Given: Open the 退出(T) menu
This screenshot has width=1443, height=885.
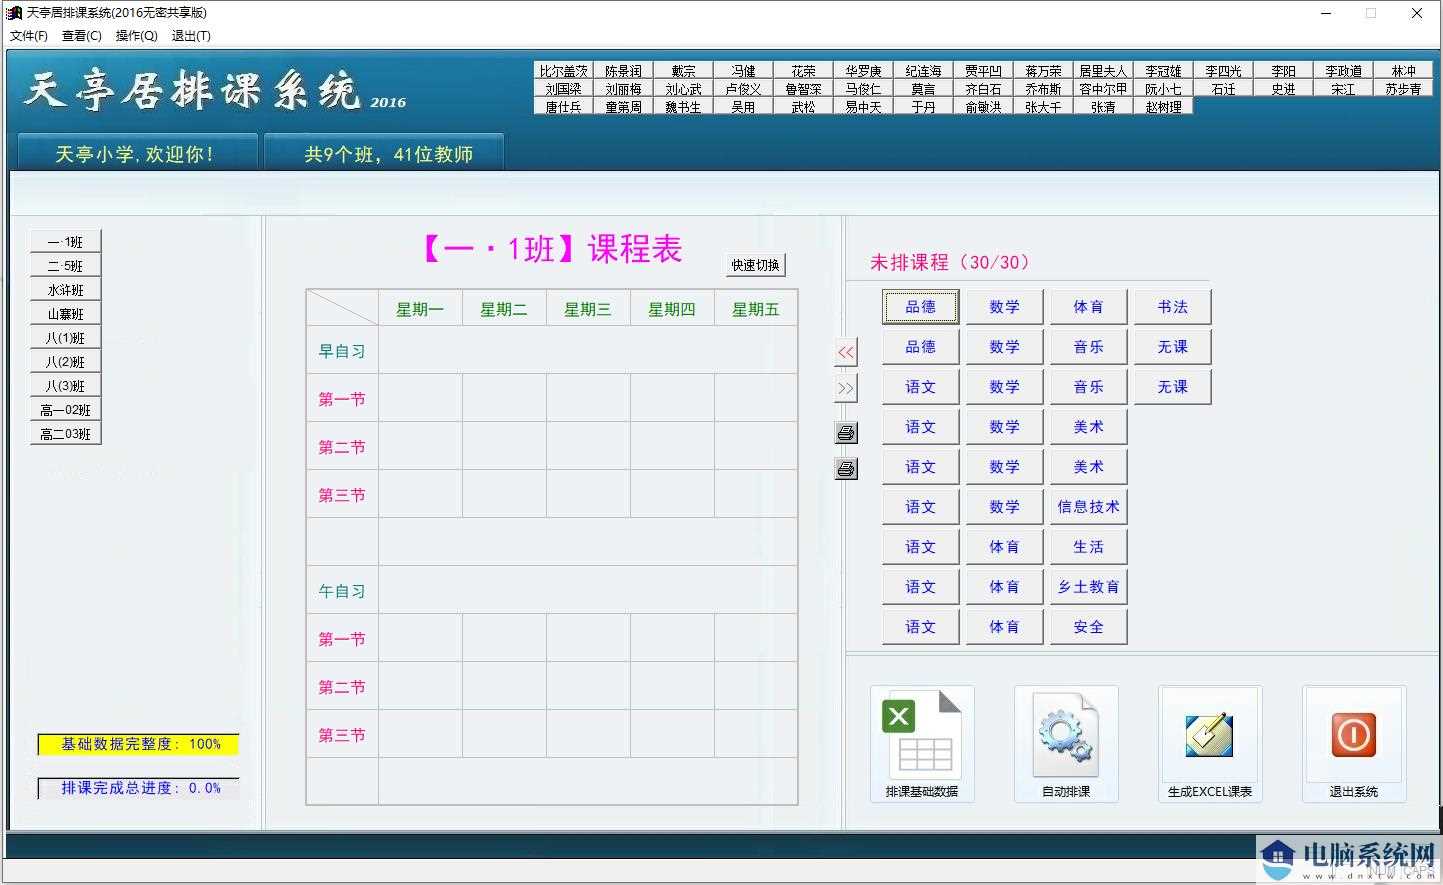Looking at the screenshot, I should tap(191, 35).
